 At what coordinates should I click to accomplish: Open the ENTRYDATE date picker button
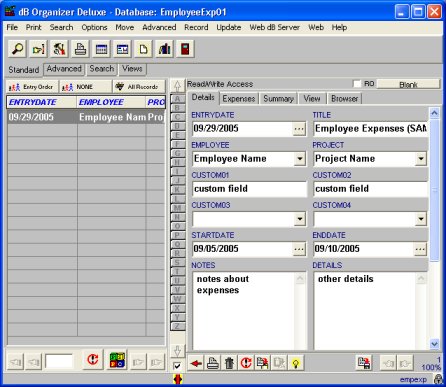(299, 129)
